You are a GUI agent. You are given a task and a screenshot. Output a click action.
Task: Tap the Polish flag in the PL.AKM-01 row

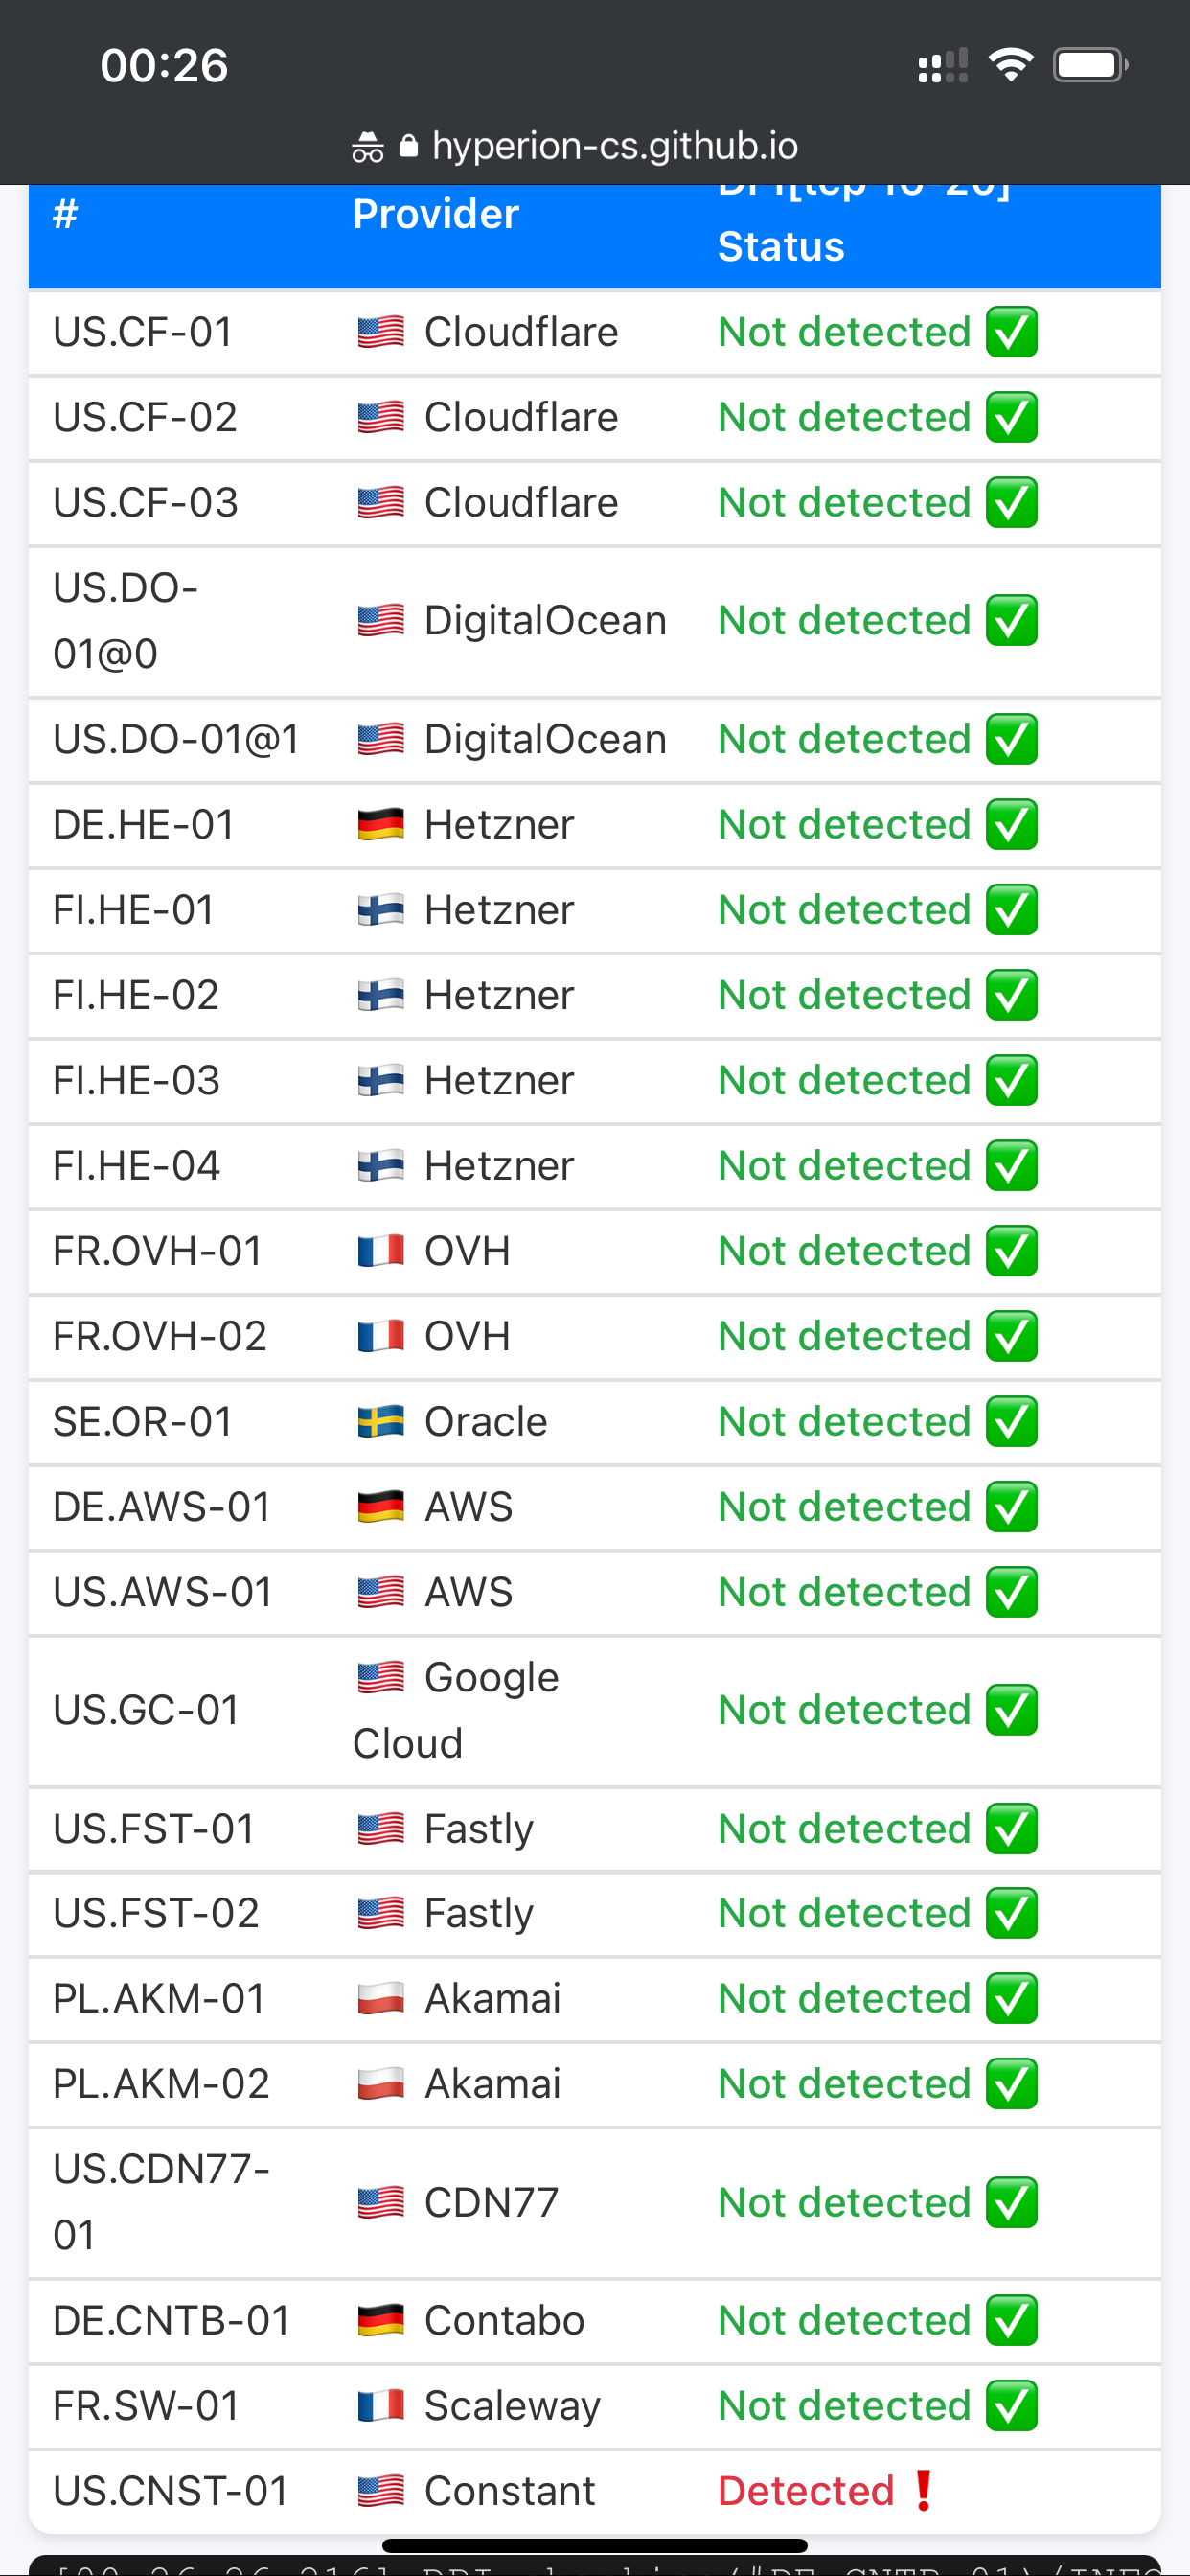[x=380, y=1999]
